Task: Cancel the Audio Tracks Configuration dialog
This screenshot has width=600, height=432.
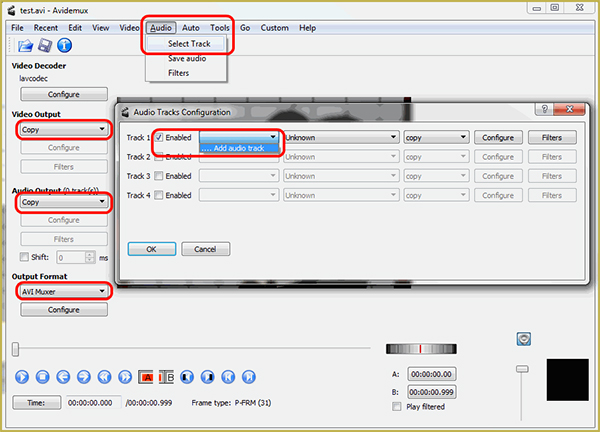Action: pyautogui.click(x=205, y=249)
